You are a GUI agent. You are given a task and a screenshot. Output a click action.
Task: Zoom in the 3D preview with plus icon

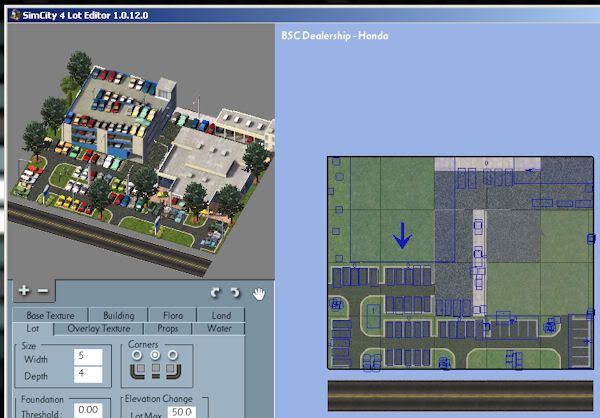coord(24,291)
